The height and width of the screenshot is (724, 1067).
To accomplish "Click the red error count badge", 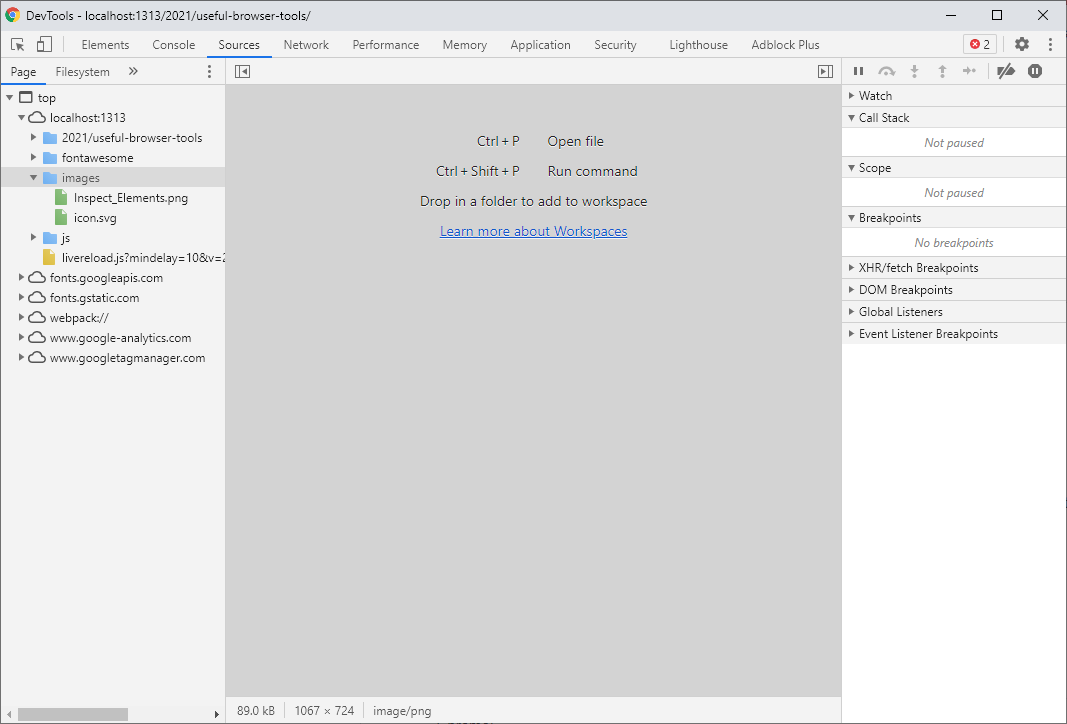I will (980, 44).
